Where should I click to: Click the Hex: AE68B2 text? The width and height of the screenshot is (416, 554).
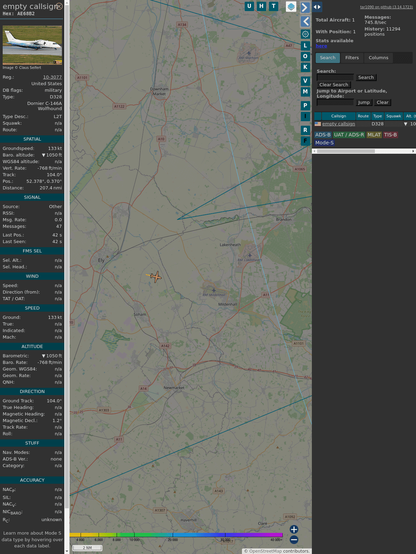pyautogui.click(x=18, y=14)
